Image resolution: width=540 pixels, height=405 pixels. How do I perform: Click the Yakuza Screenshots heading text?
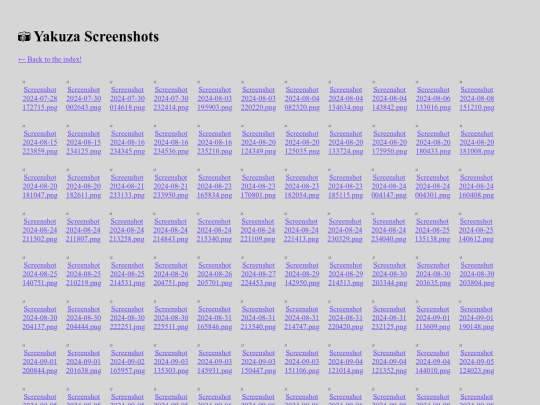[x=96, y=37]
